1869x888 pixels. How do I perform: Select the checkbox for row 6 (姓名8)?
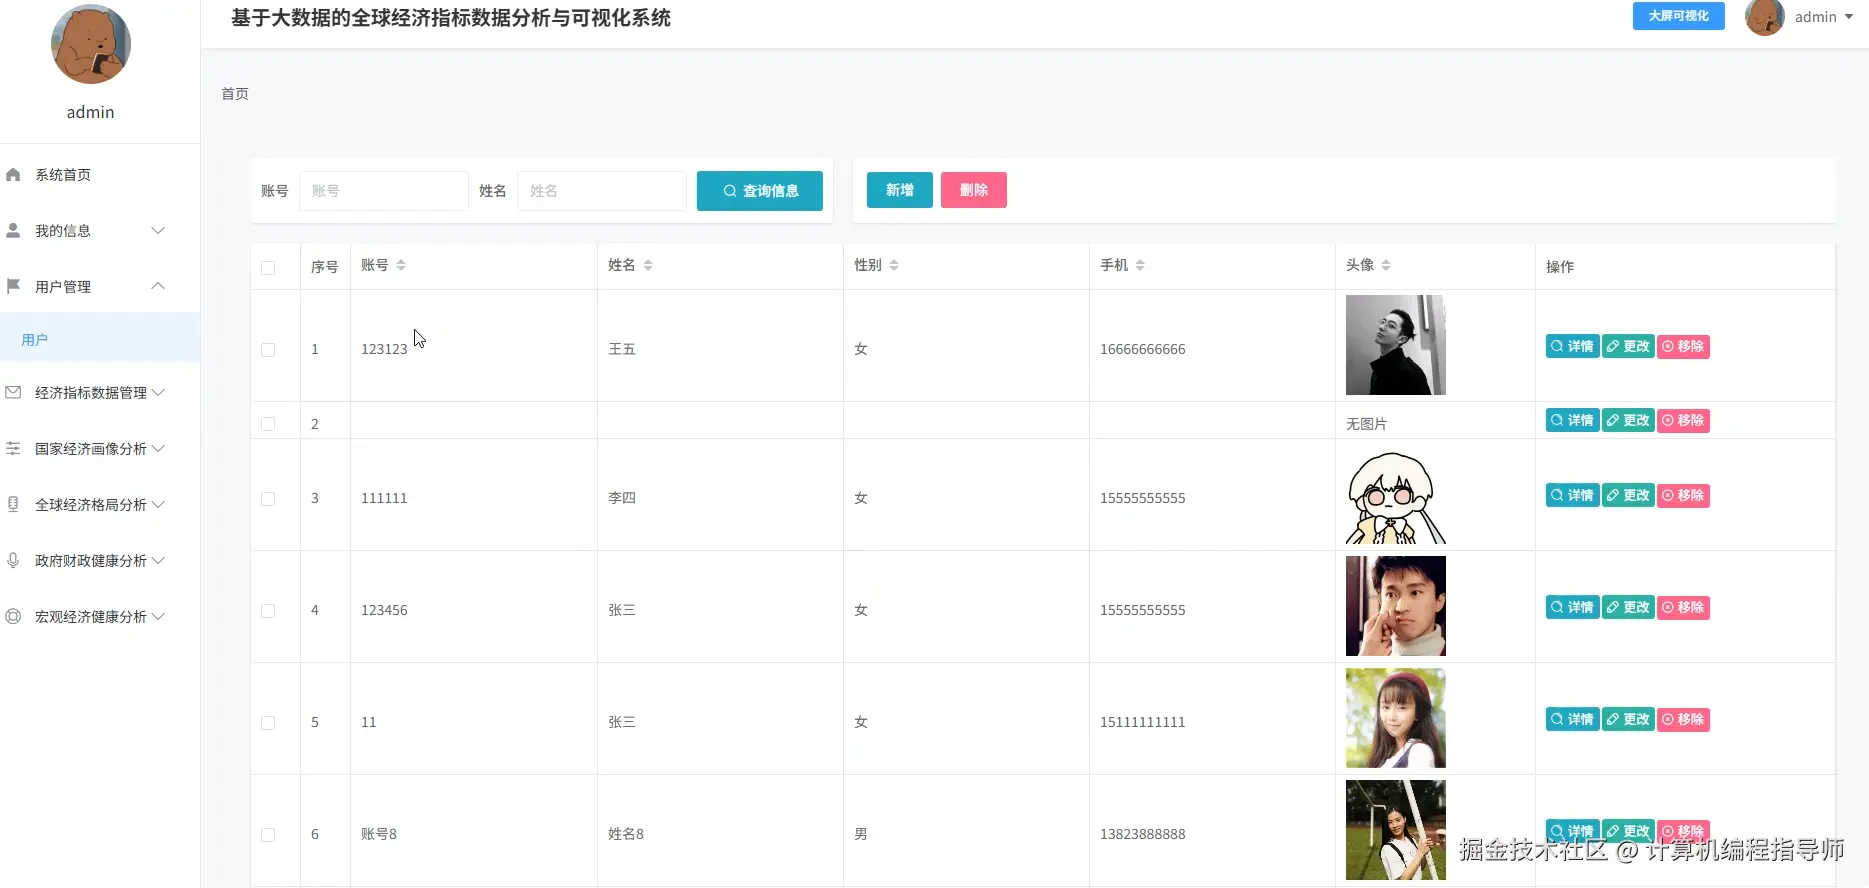click(x=268, y=835)
